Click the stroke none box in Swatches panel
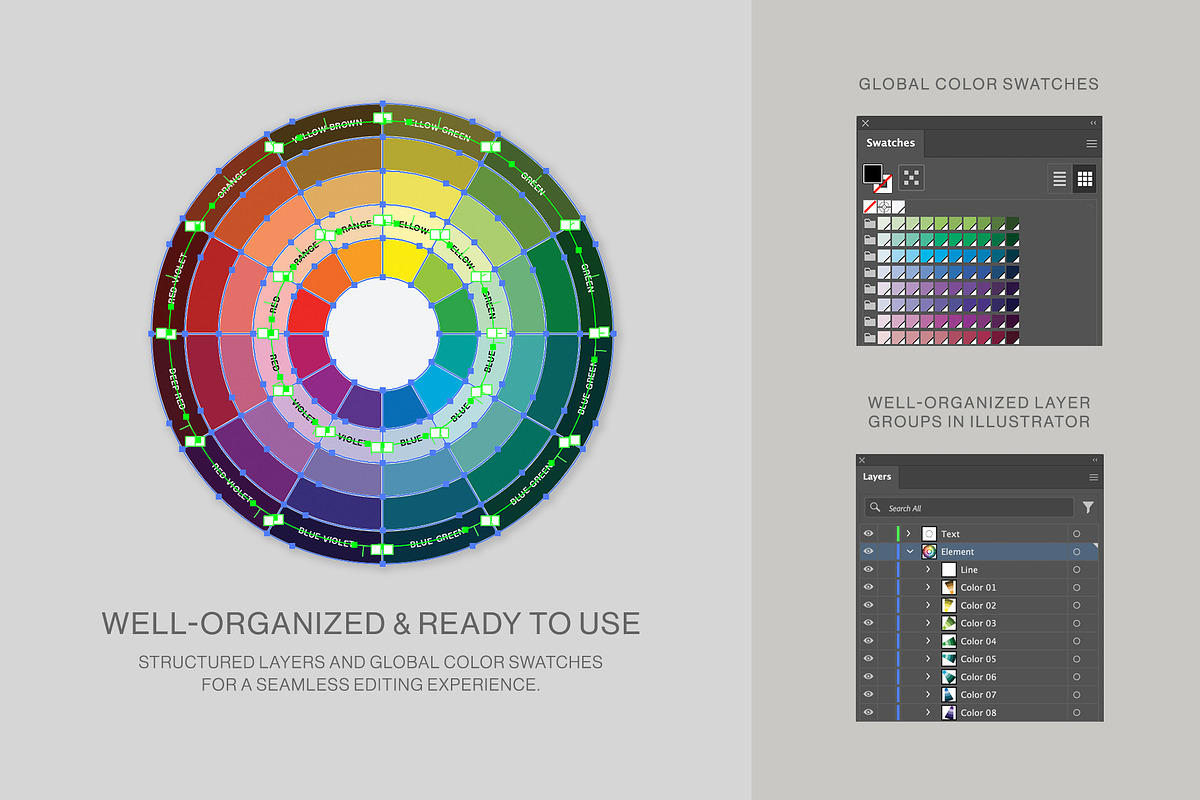Screen dimensions: 1200x800 (x=883, y=185)
